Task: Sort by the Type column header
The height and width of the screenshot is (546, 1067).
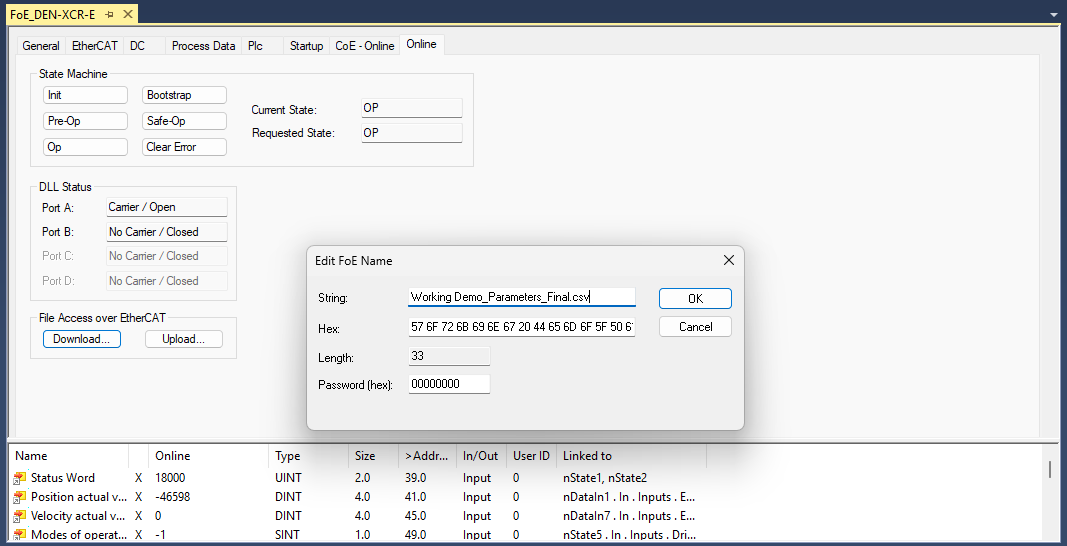Action: click(309, 456)
